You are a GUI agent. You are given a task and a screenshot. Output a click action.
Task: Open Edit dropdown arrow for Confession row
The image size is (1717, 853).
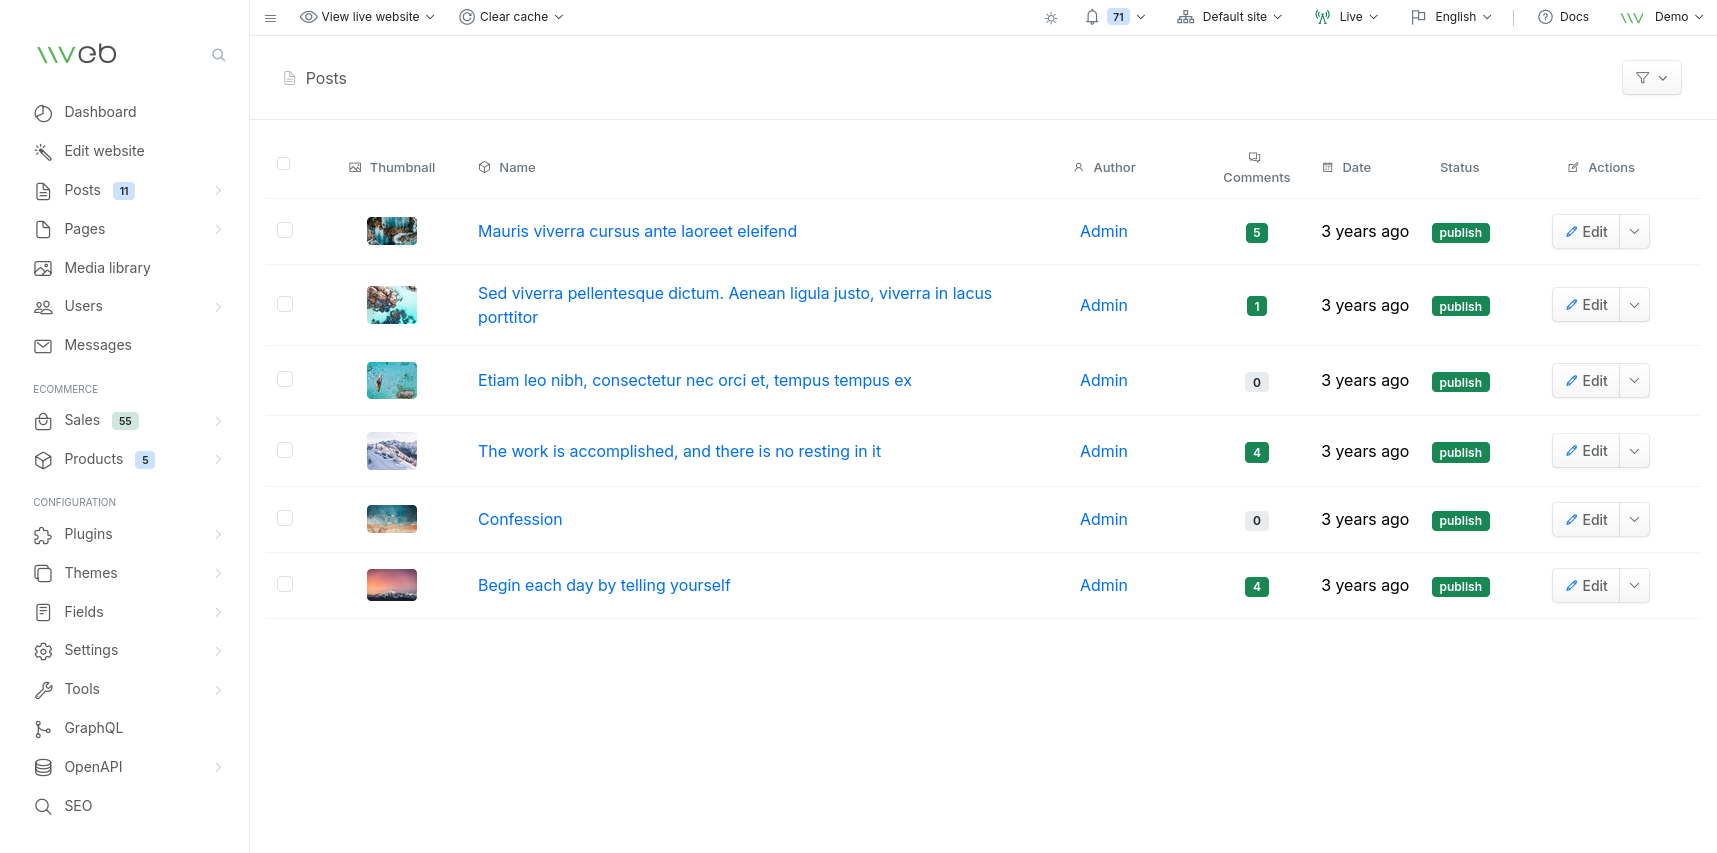[1634, 520]
